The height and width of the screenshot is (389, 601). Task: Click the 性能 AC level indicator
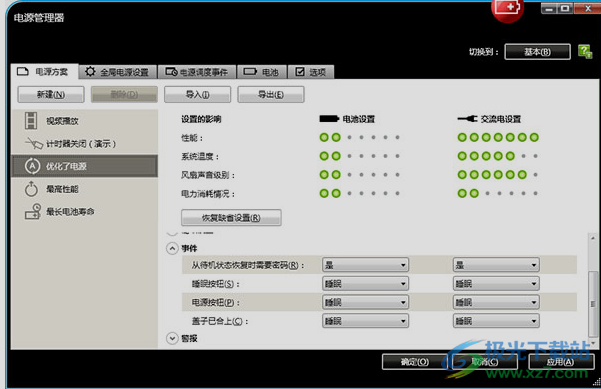point(498,137)
